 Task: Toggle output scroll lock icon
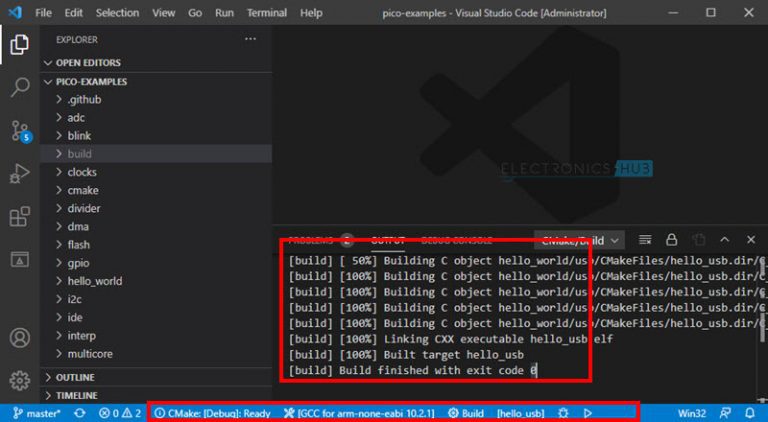(x=672, y=240)
